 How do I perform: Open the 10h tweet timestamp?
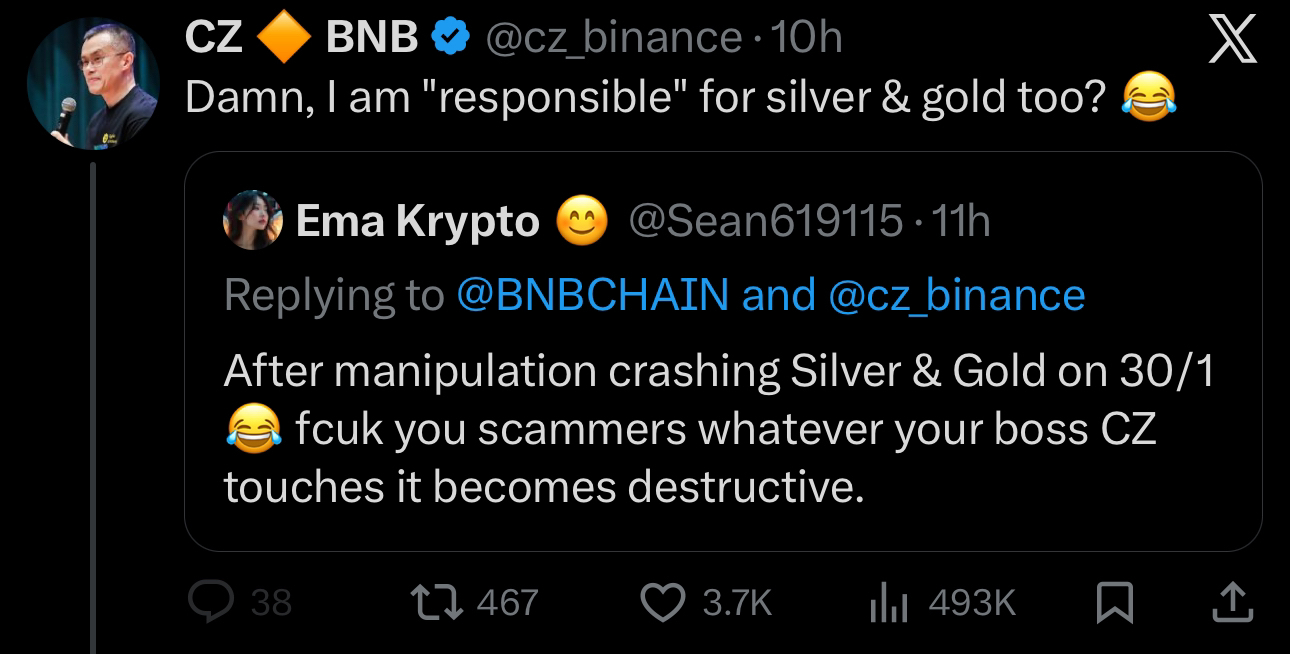[808, 39]
